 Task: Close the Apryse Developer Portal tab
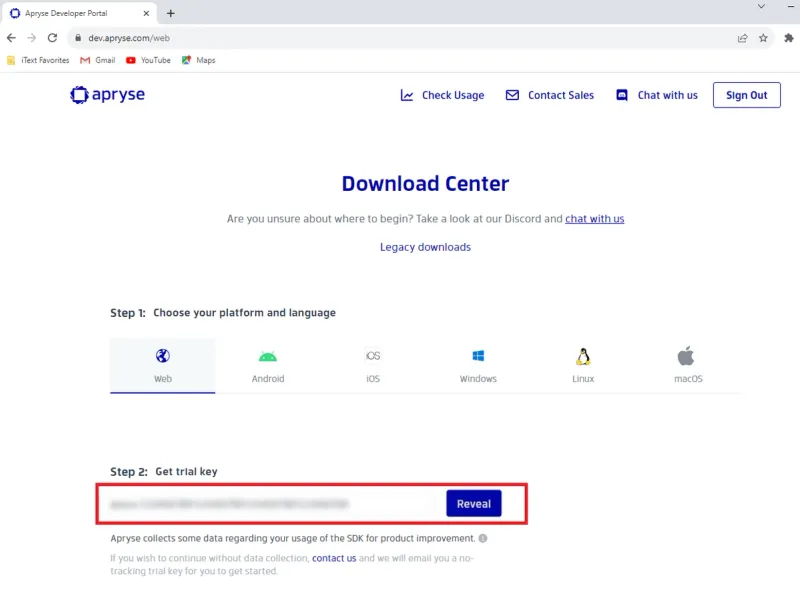pyautogui.click(x=146, y=13)
